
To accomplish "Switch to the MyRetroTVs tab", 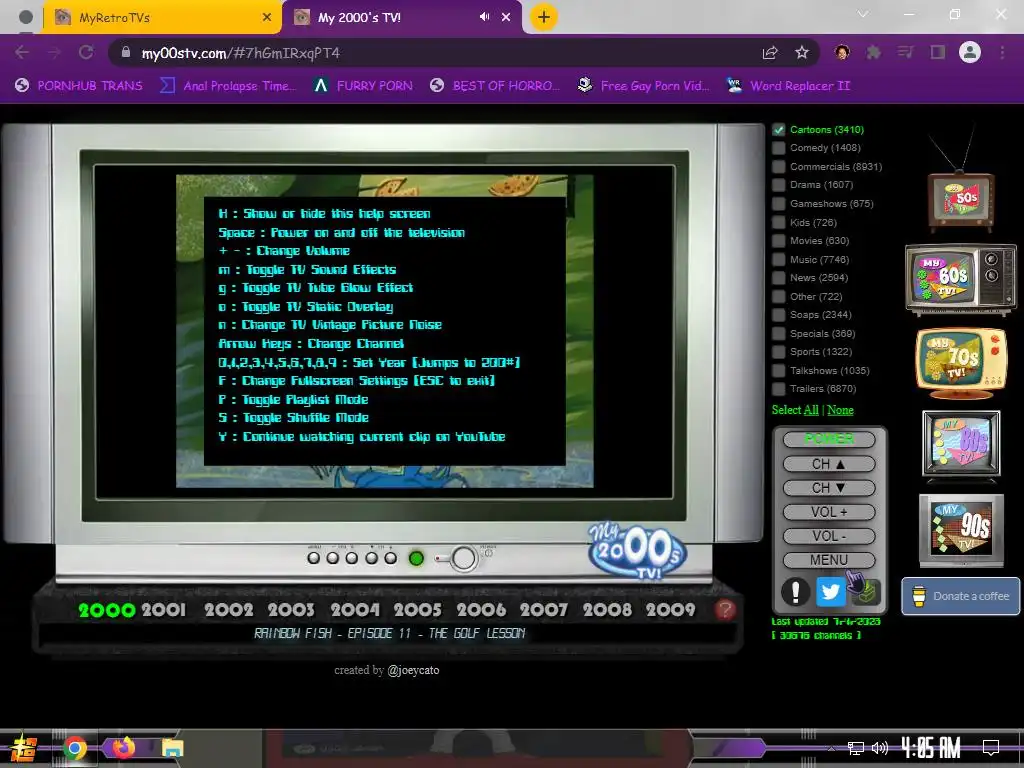I will [162, 18].
